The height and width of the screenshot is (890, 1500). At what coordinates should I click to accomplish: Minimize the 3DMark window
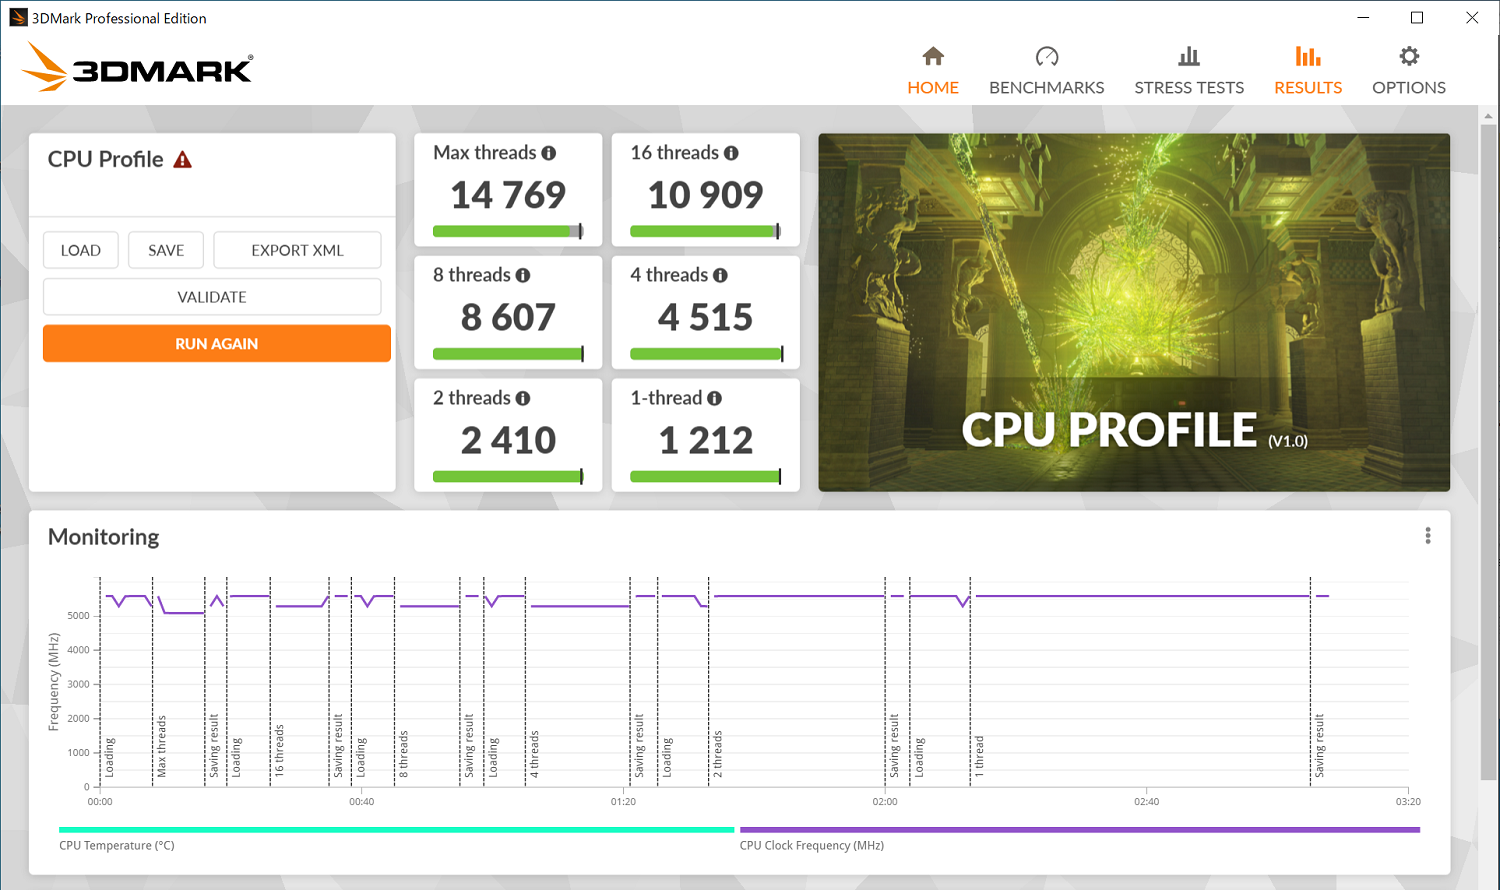pyautogui.click(x=1364, y=17)
